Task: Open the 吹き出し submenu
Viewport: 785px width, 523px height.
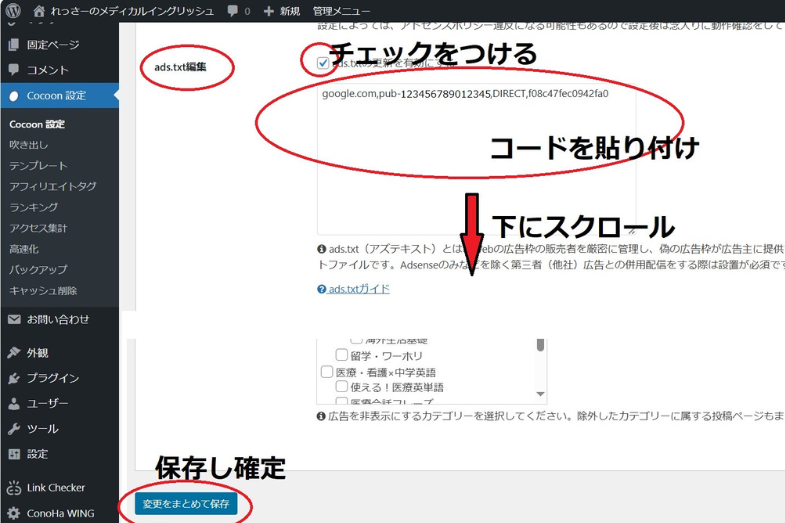Action: [x=29, y=145]
